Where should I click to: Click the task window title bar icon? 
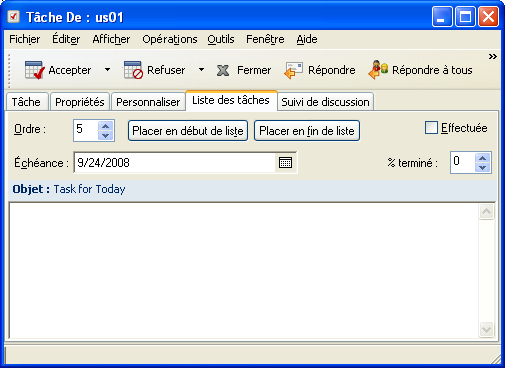point(14,16)
